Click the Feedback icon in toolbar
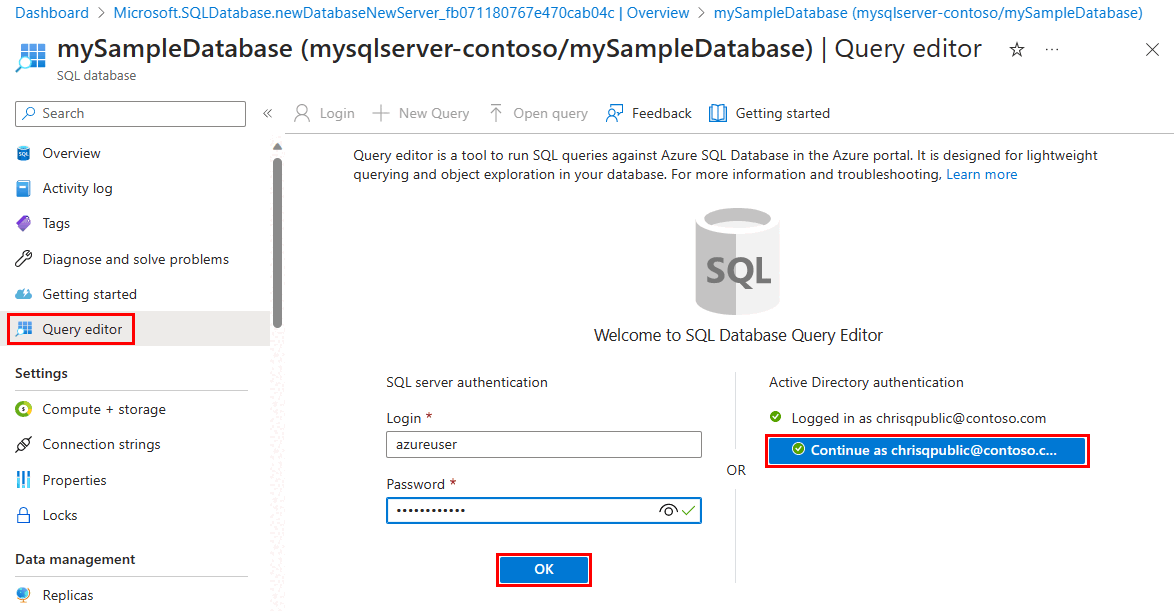1174x611 pixels. 615,113
